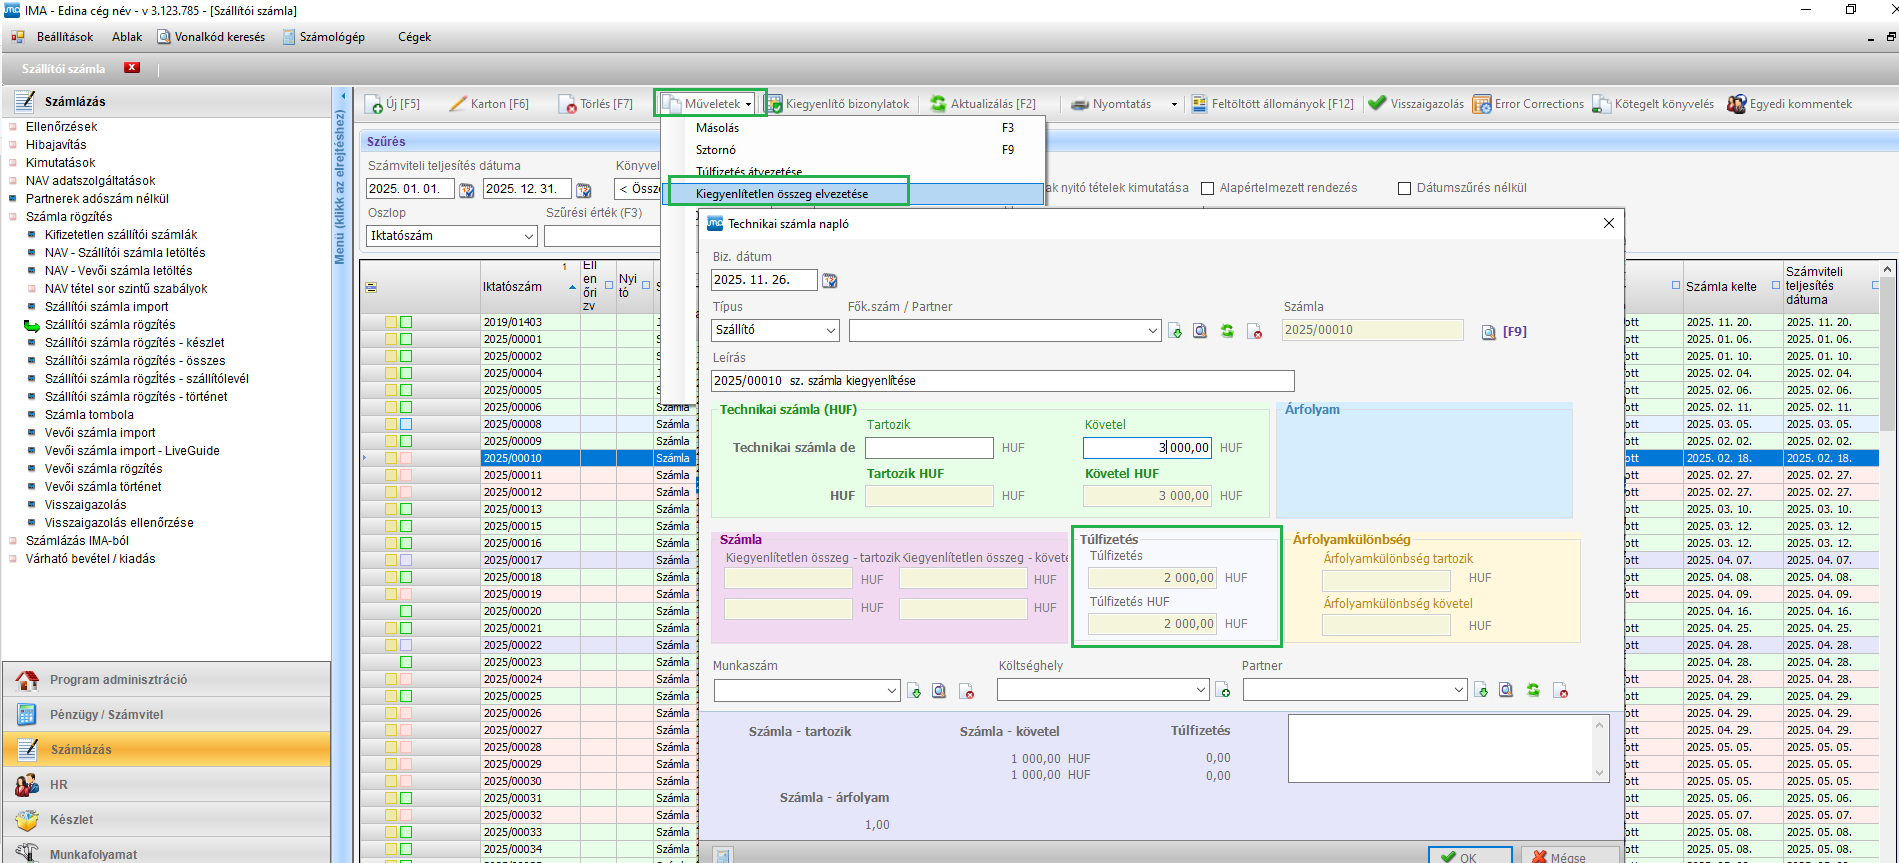Toggle green checkbox in row 2019/01403
Image resolution: width=1899 pixels, height=863 pixels.
(x=406, y=322)
